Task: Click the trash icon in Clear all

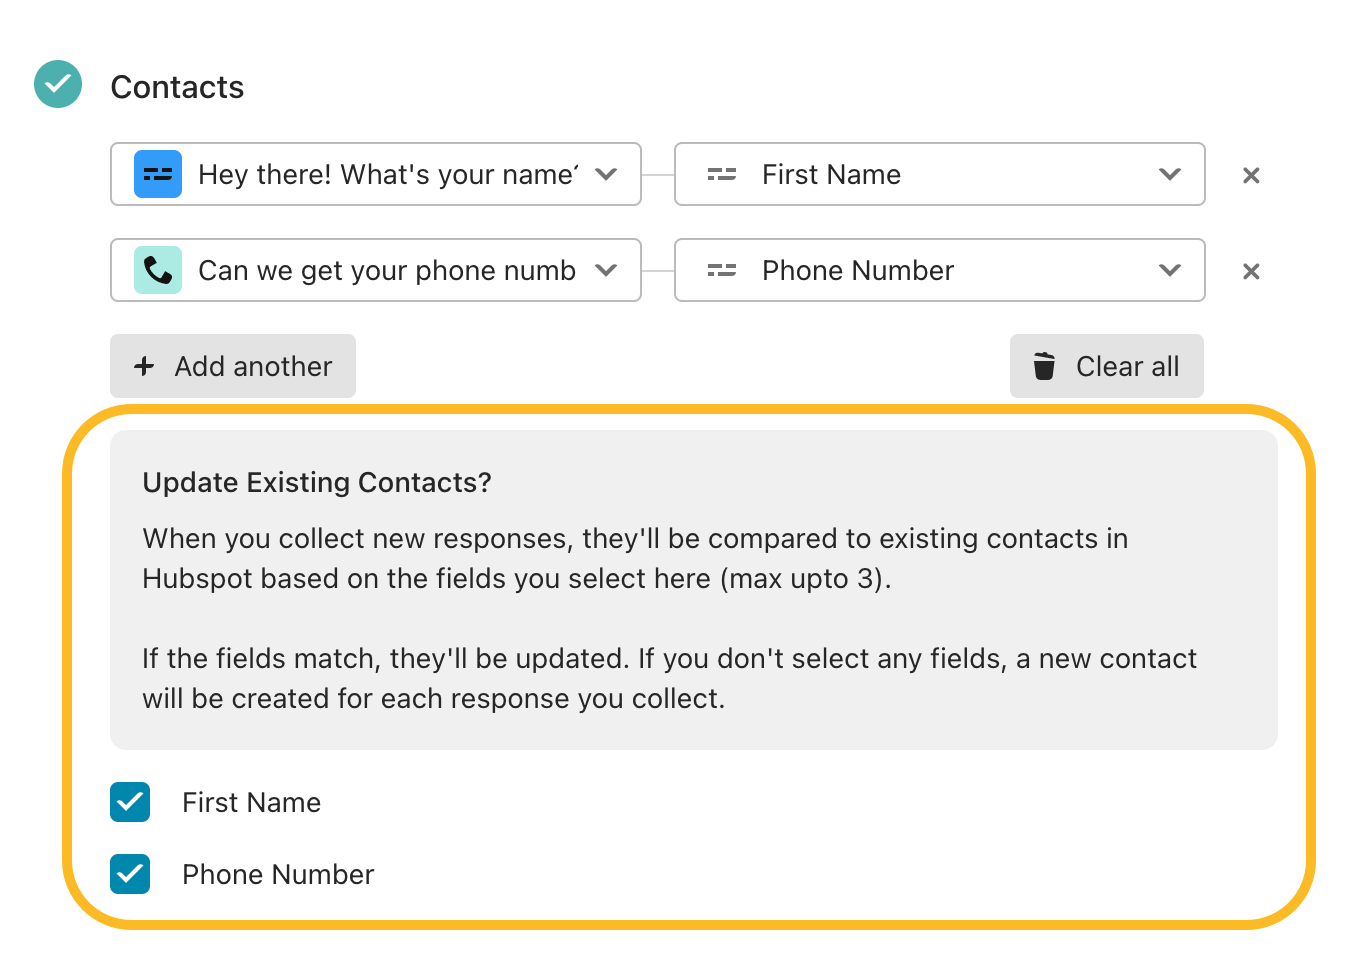Action: (1044, 366)
